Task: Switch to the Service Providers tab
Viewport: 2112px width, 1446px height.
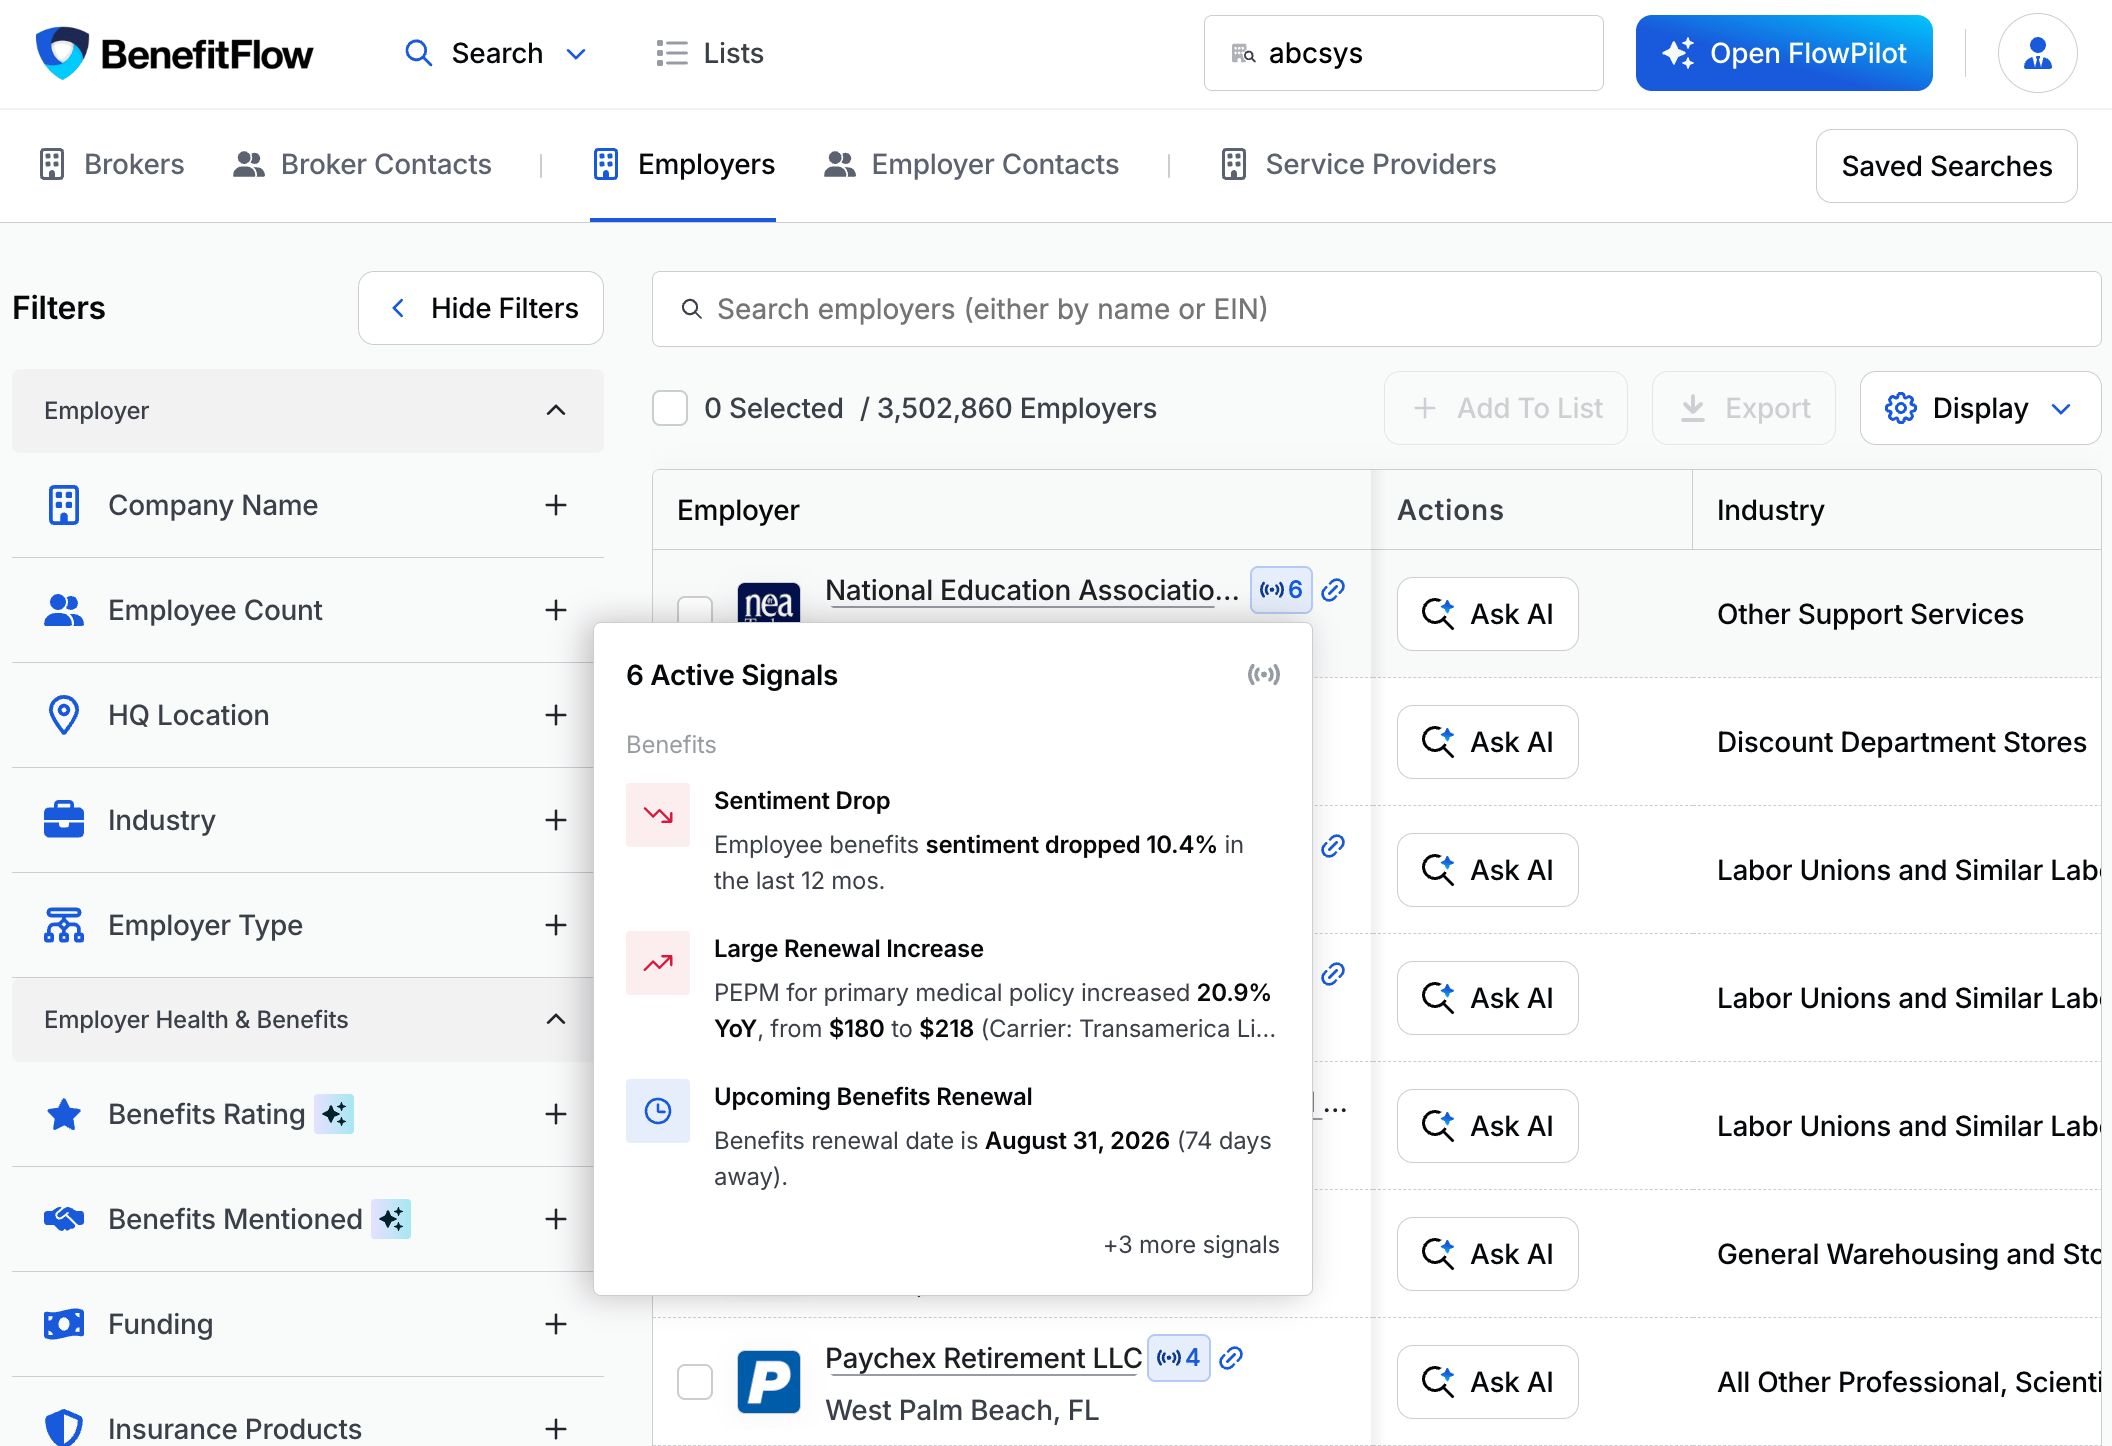Action: click(1358, 164)
